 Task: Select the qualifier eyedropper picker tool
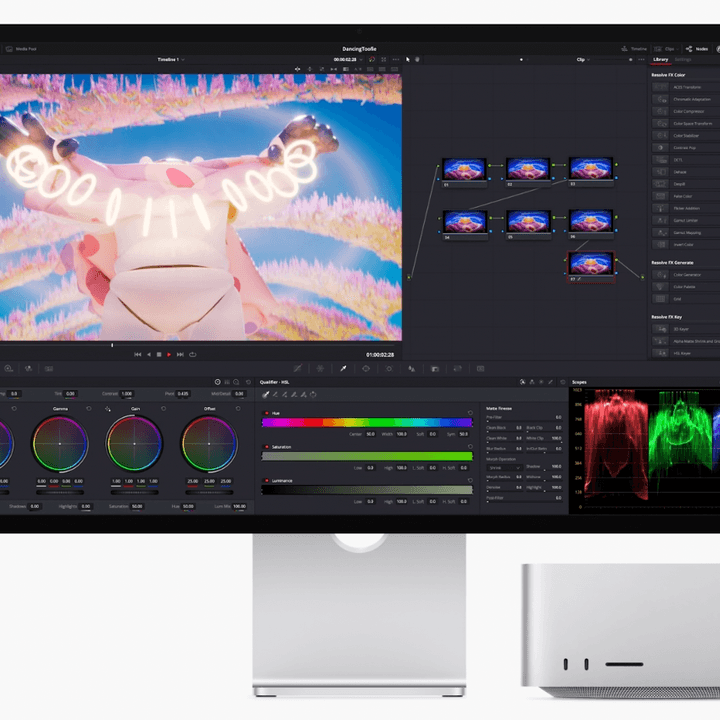pyautogui.click(x=265, y=394)
